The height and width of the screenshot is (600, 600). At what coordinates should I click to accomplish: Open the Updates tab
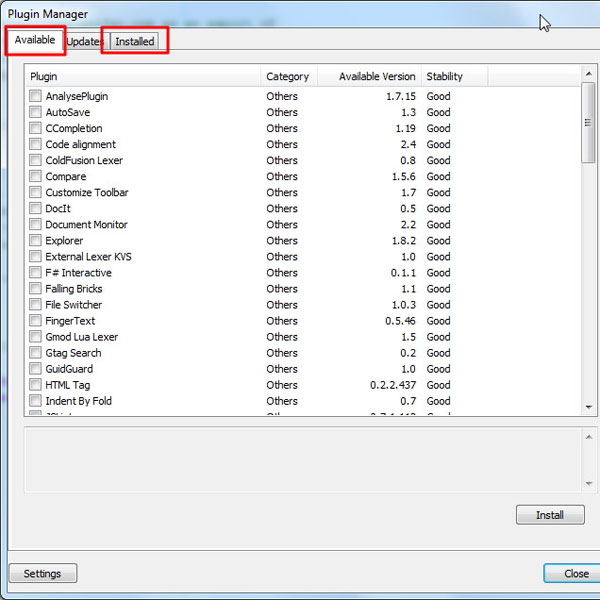[x=85, y=42]
